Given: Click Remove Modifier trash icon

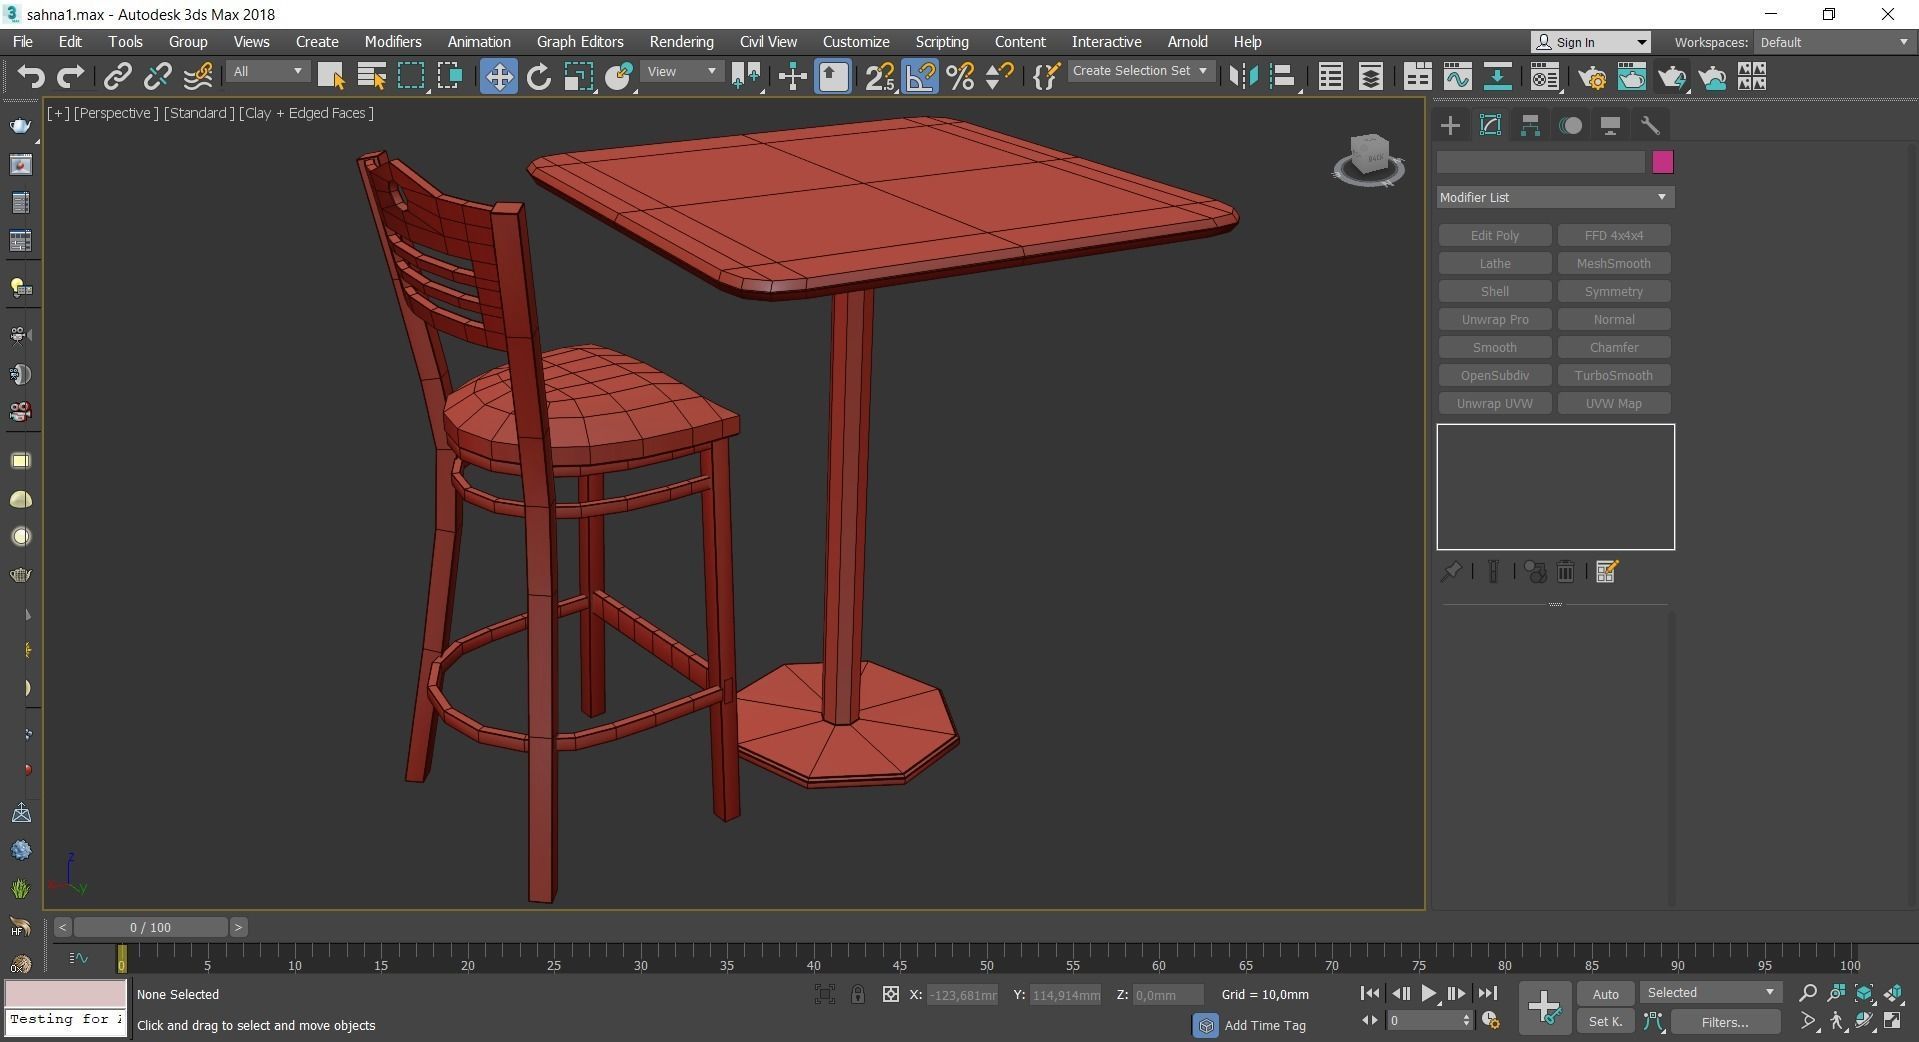Looking at the screenshot, I should pos(1566,571).
